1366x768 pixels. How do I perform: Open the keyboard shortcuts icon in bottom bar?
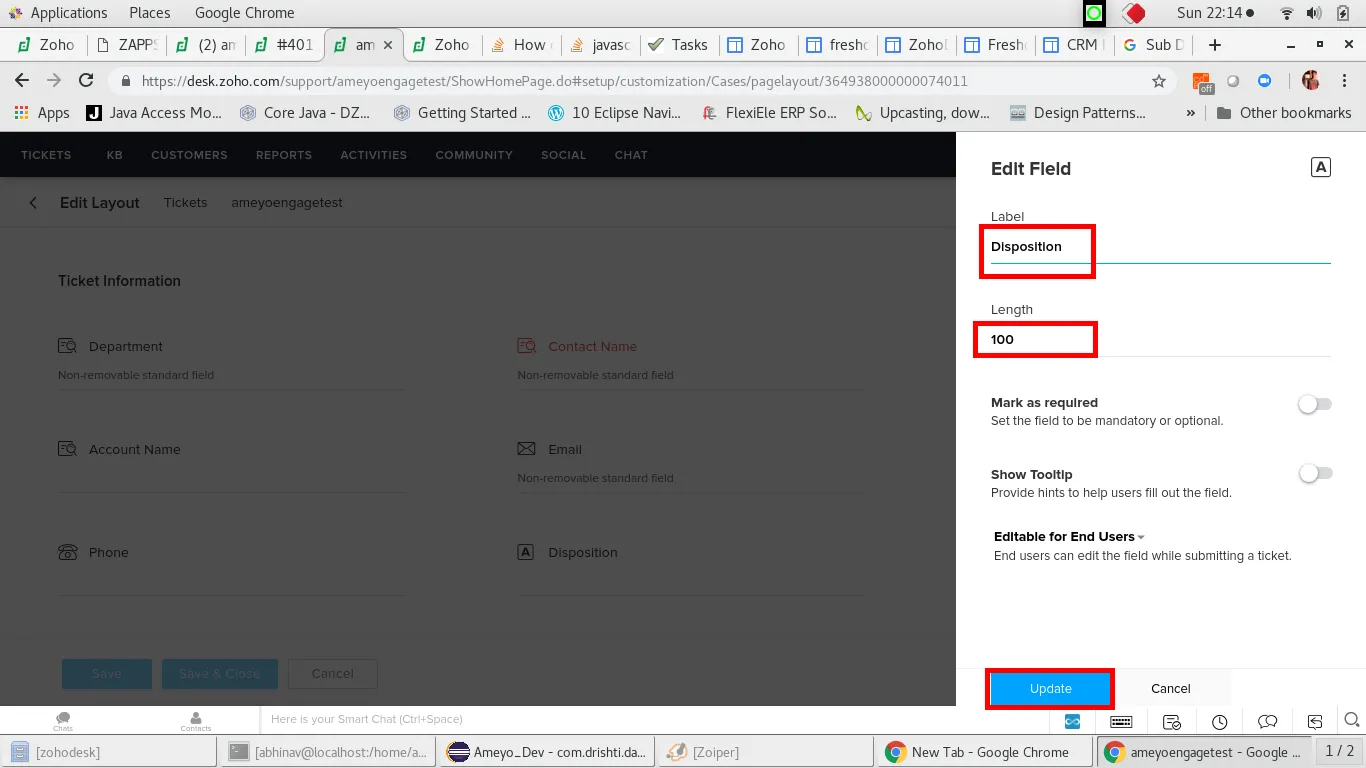1121,721
